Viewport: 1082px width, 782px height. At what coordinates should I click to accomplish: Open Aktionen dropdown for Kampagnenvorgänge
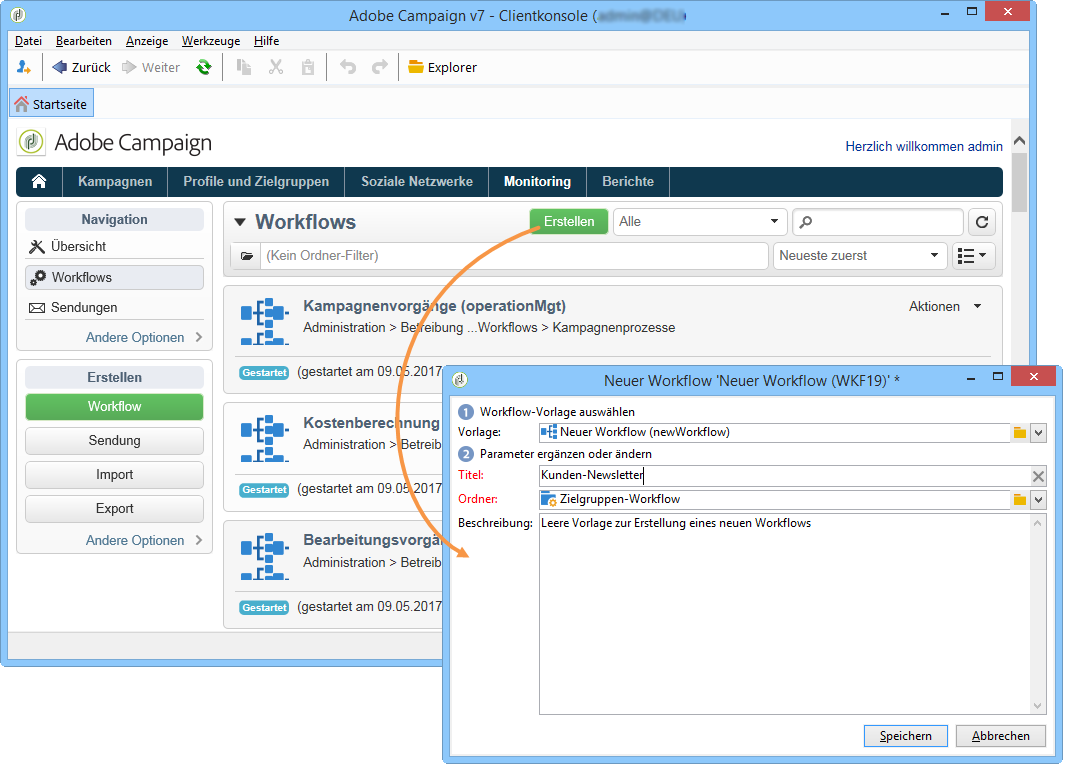click(945, 306)
